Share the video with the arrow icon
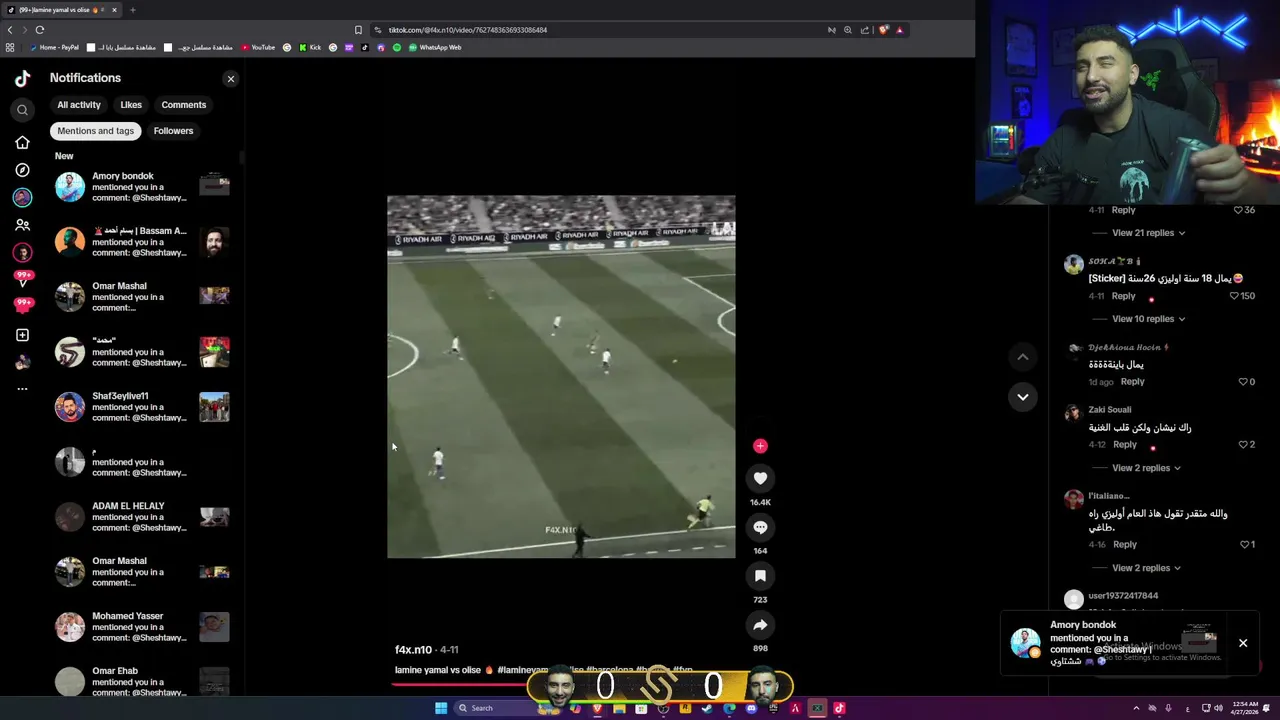The width and height of the screenshot is (1280, 720). pos(760,625)
